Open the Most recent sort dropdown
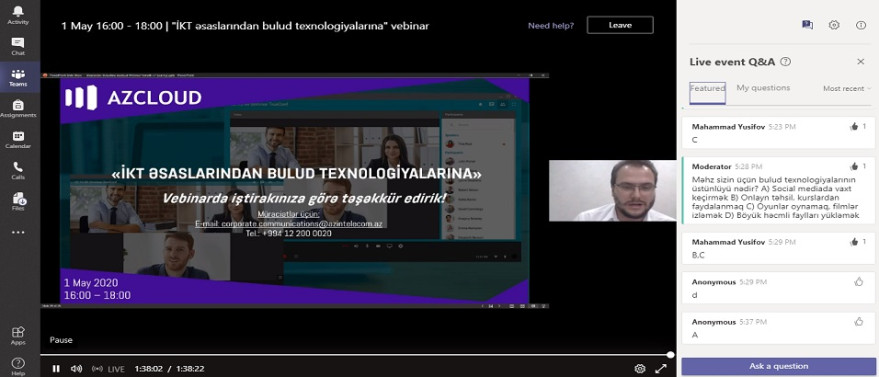 [x=847, y=89]
